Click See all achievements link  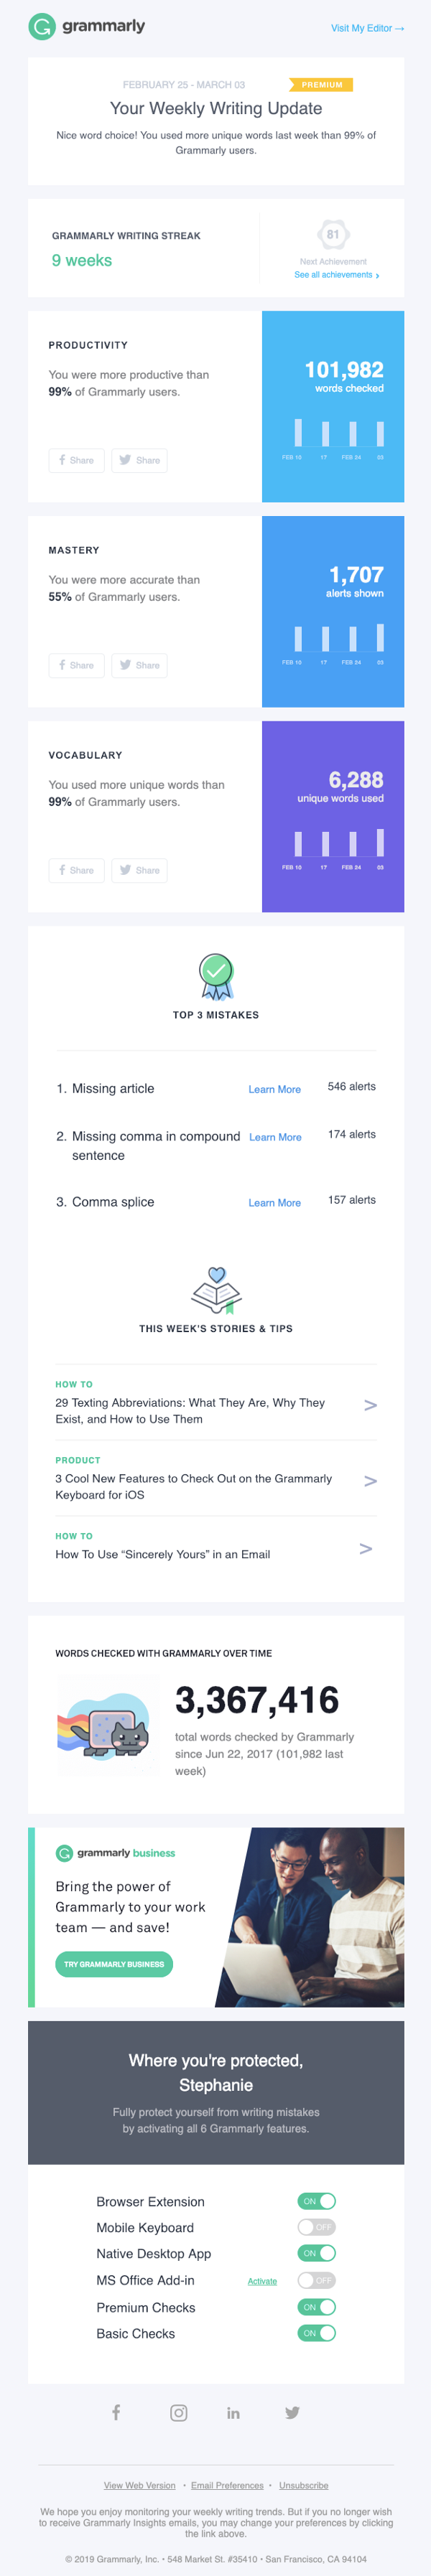[x=337, y=275]
